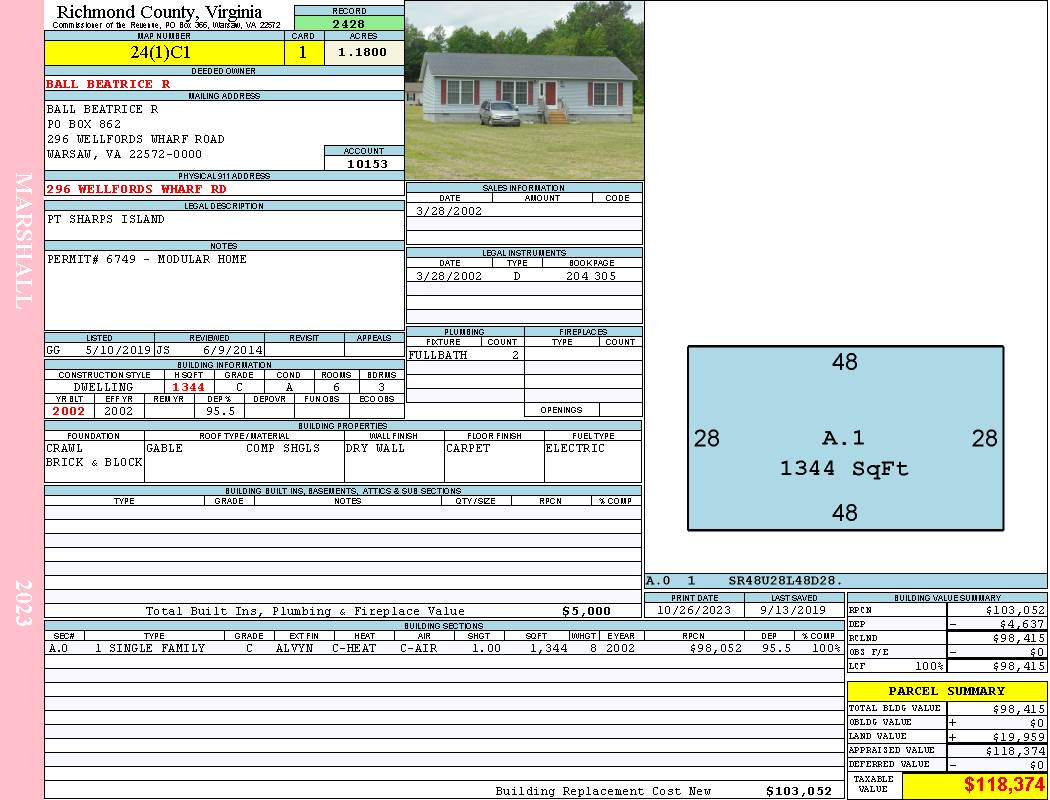The height and width of the screenshot is (800, 1050).
Task: Select the reviewed date 6/9/2014
Action: point(232,350)
